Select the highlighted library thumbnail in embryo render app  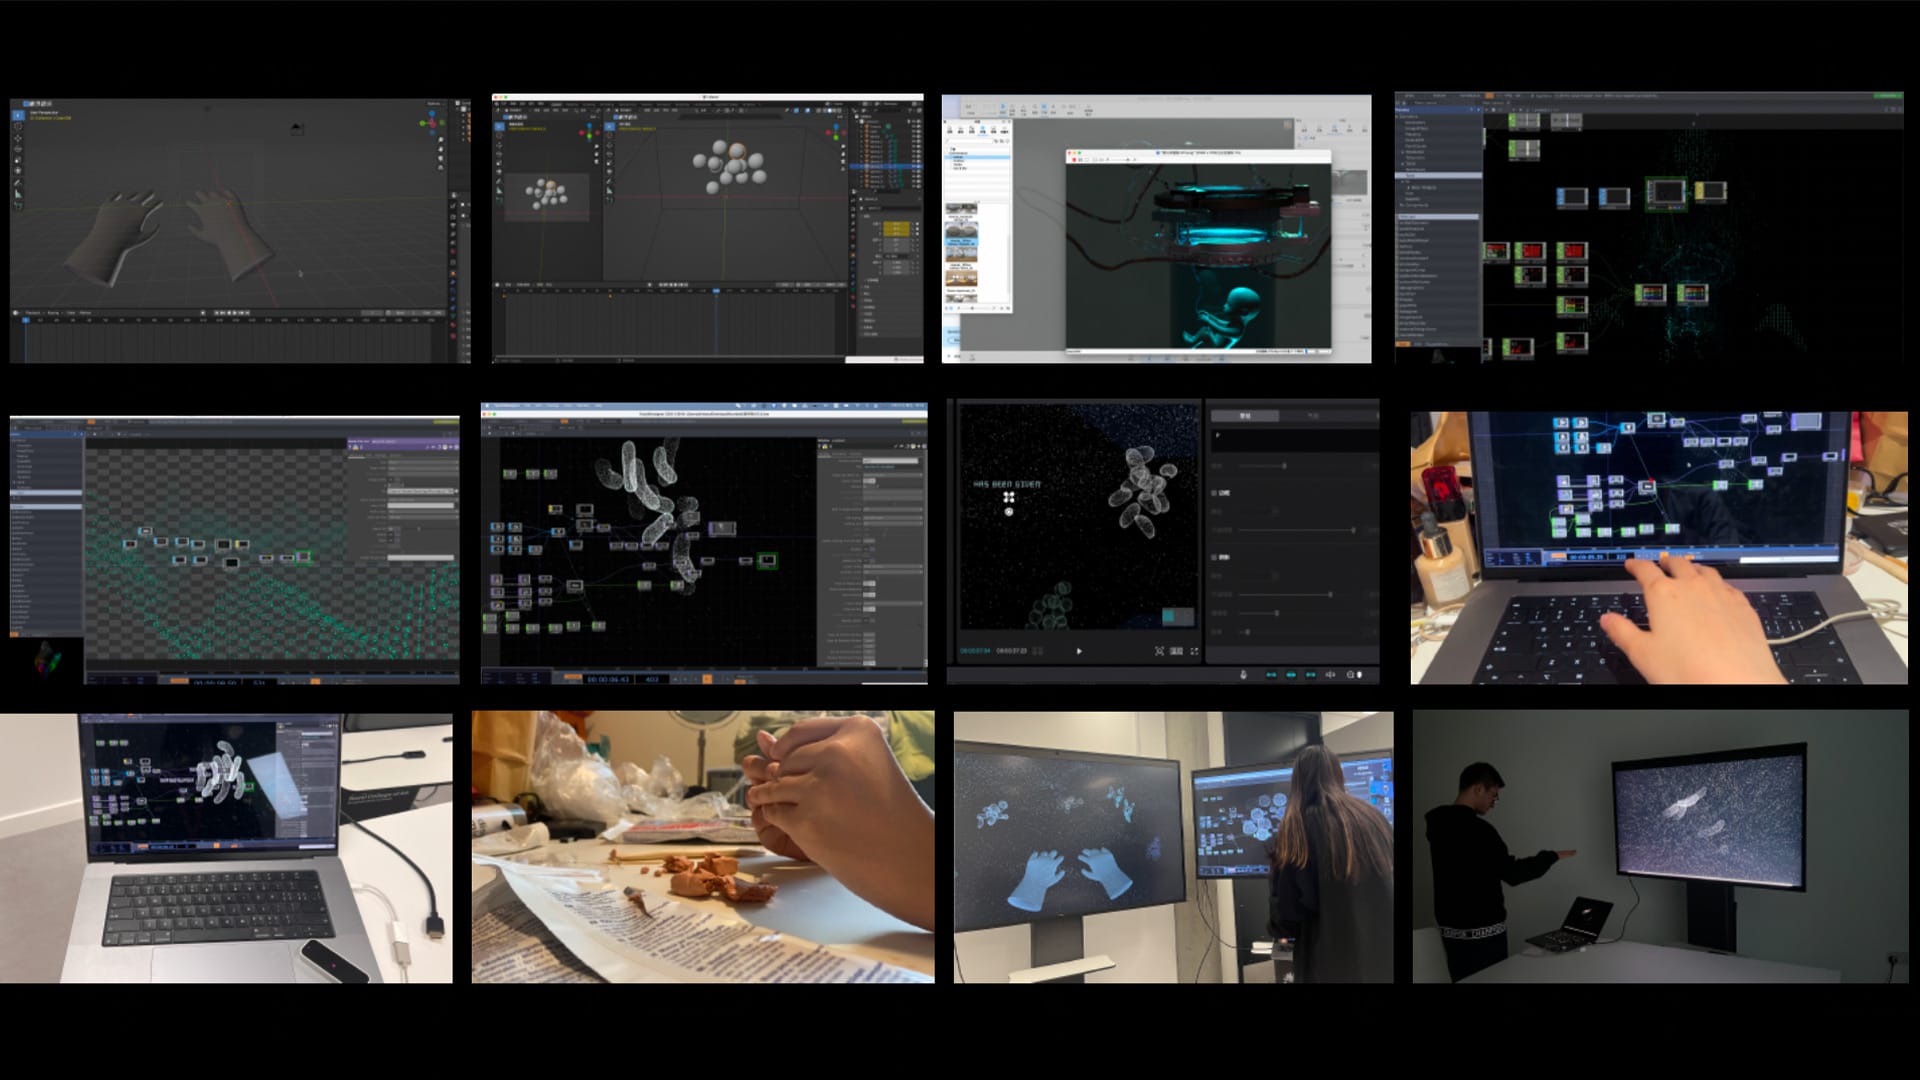point(961,233)
